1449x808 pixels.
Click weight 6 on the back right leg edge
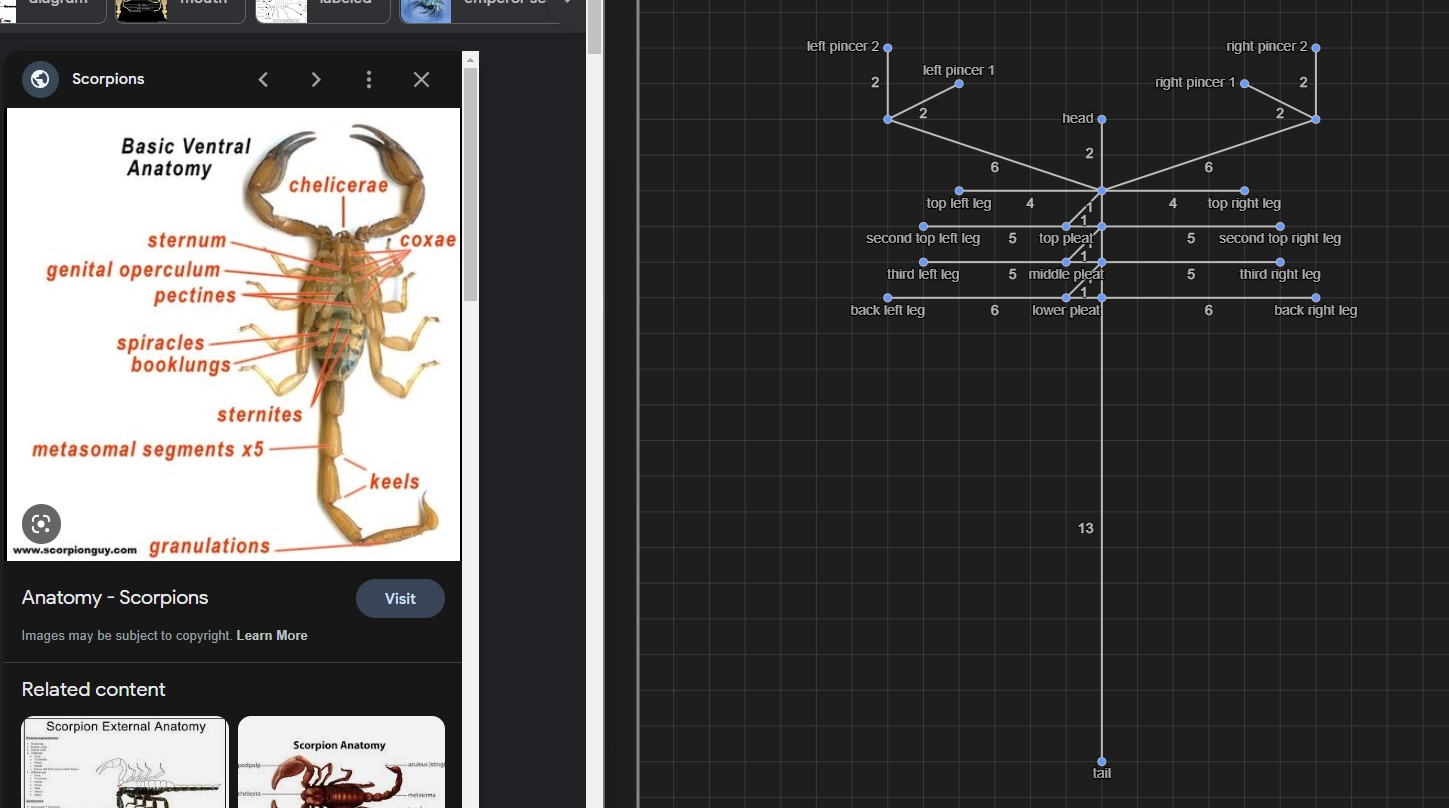click(1208, 310)
